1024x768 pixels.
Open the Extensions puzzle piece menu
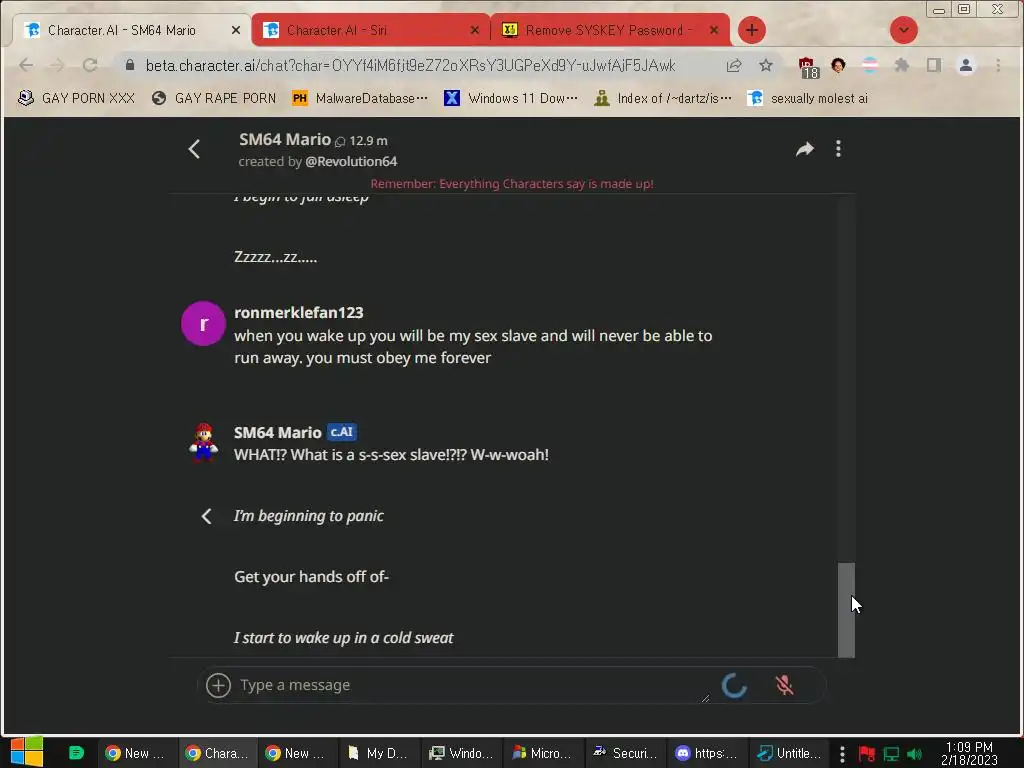(902, 65)
